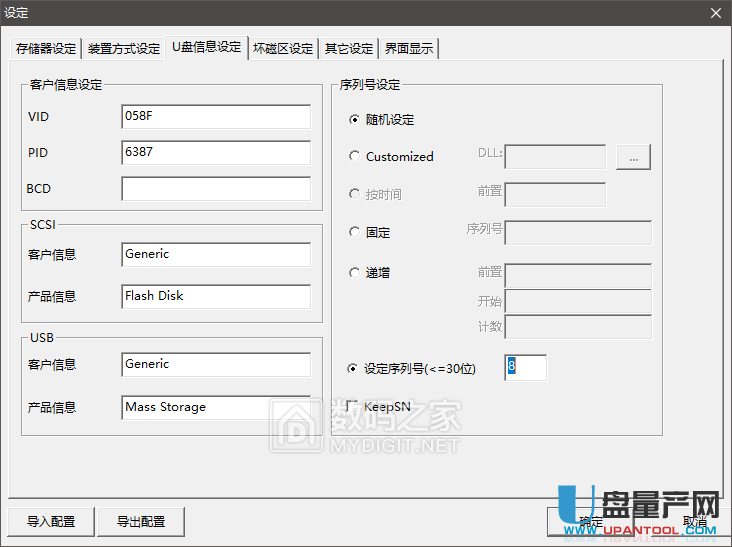Pick the 递增 radio option
732x547 pixels.
(x=354, y=272)
